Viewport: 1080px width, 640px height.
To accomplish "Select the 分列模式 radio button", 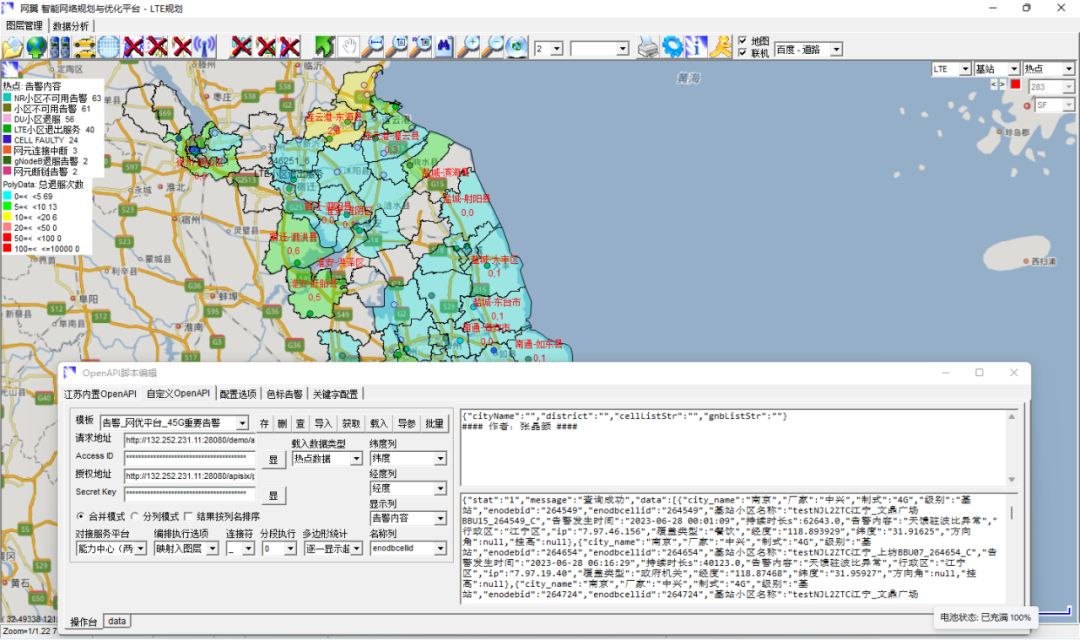I will point(136,517).
